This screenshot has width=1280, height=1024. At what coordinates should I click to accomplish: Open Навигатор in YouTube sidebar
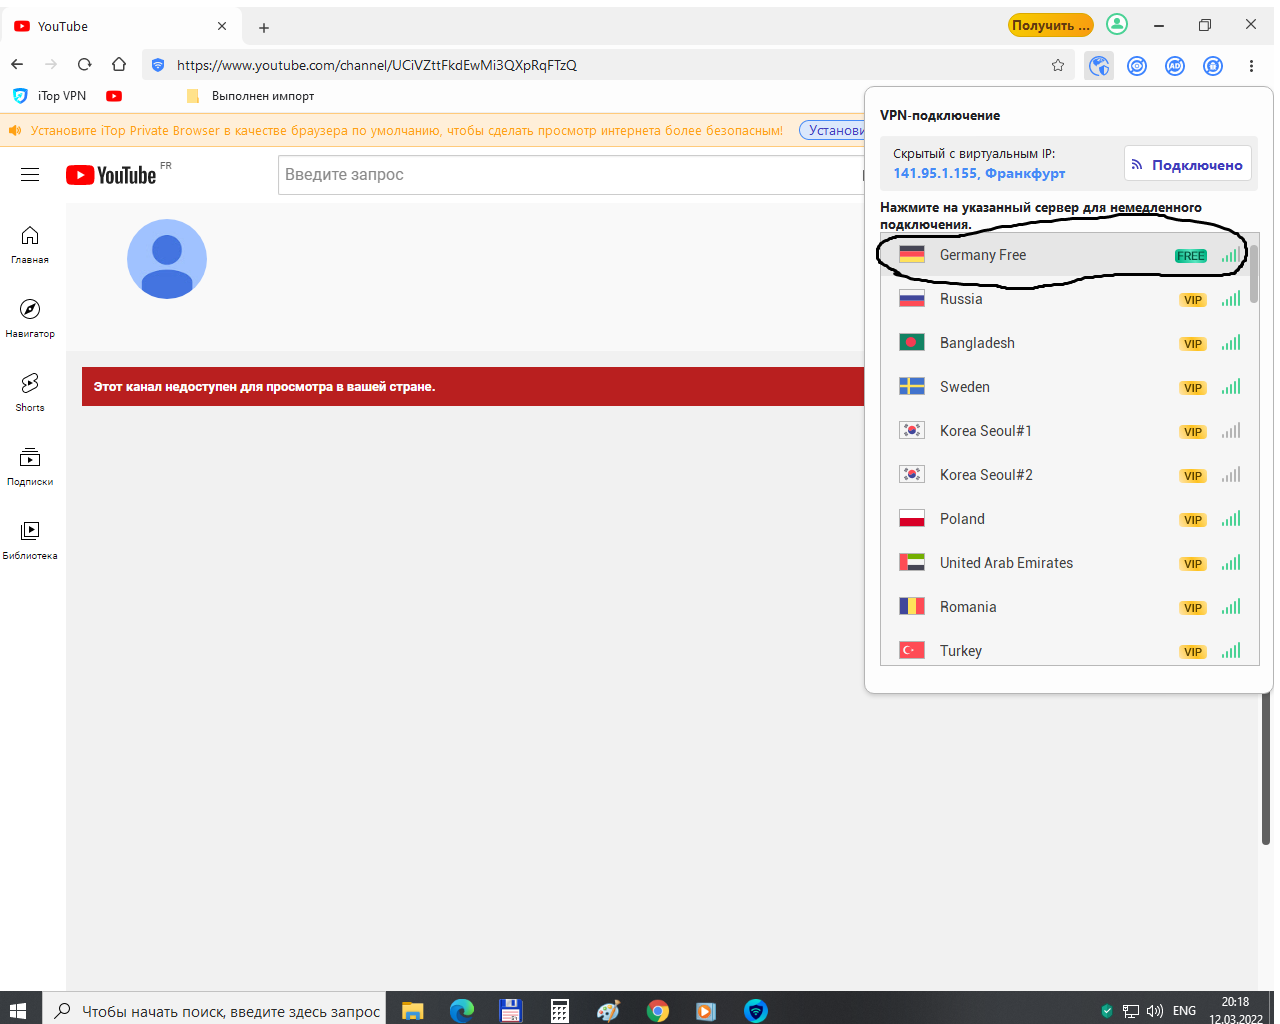(30, 319)
